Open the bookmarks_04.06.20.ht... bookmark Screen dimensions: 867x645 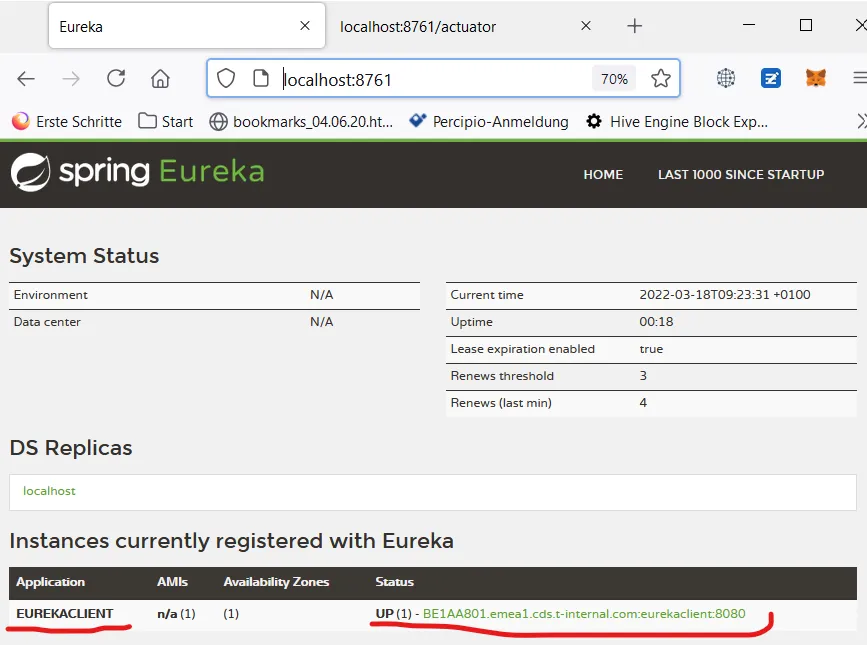[x=301, y=121]
